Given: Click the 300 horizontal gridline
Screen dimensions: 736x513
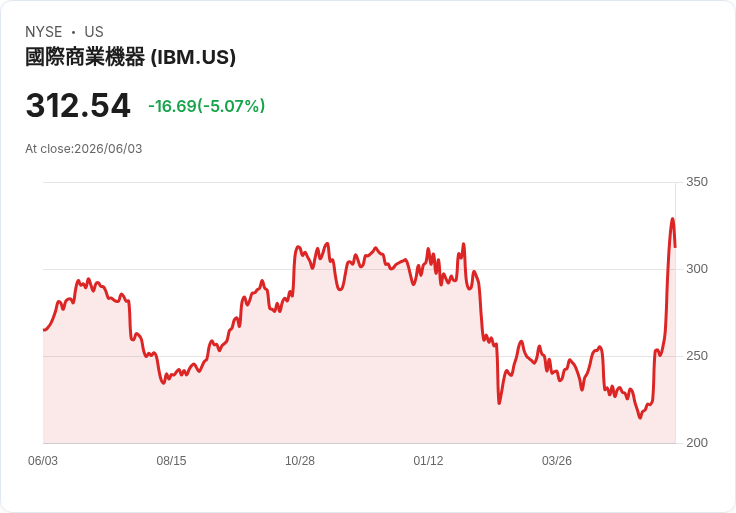Looking at the screenshot, I should 359,269.
